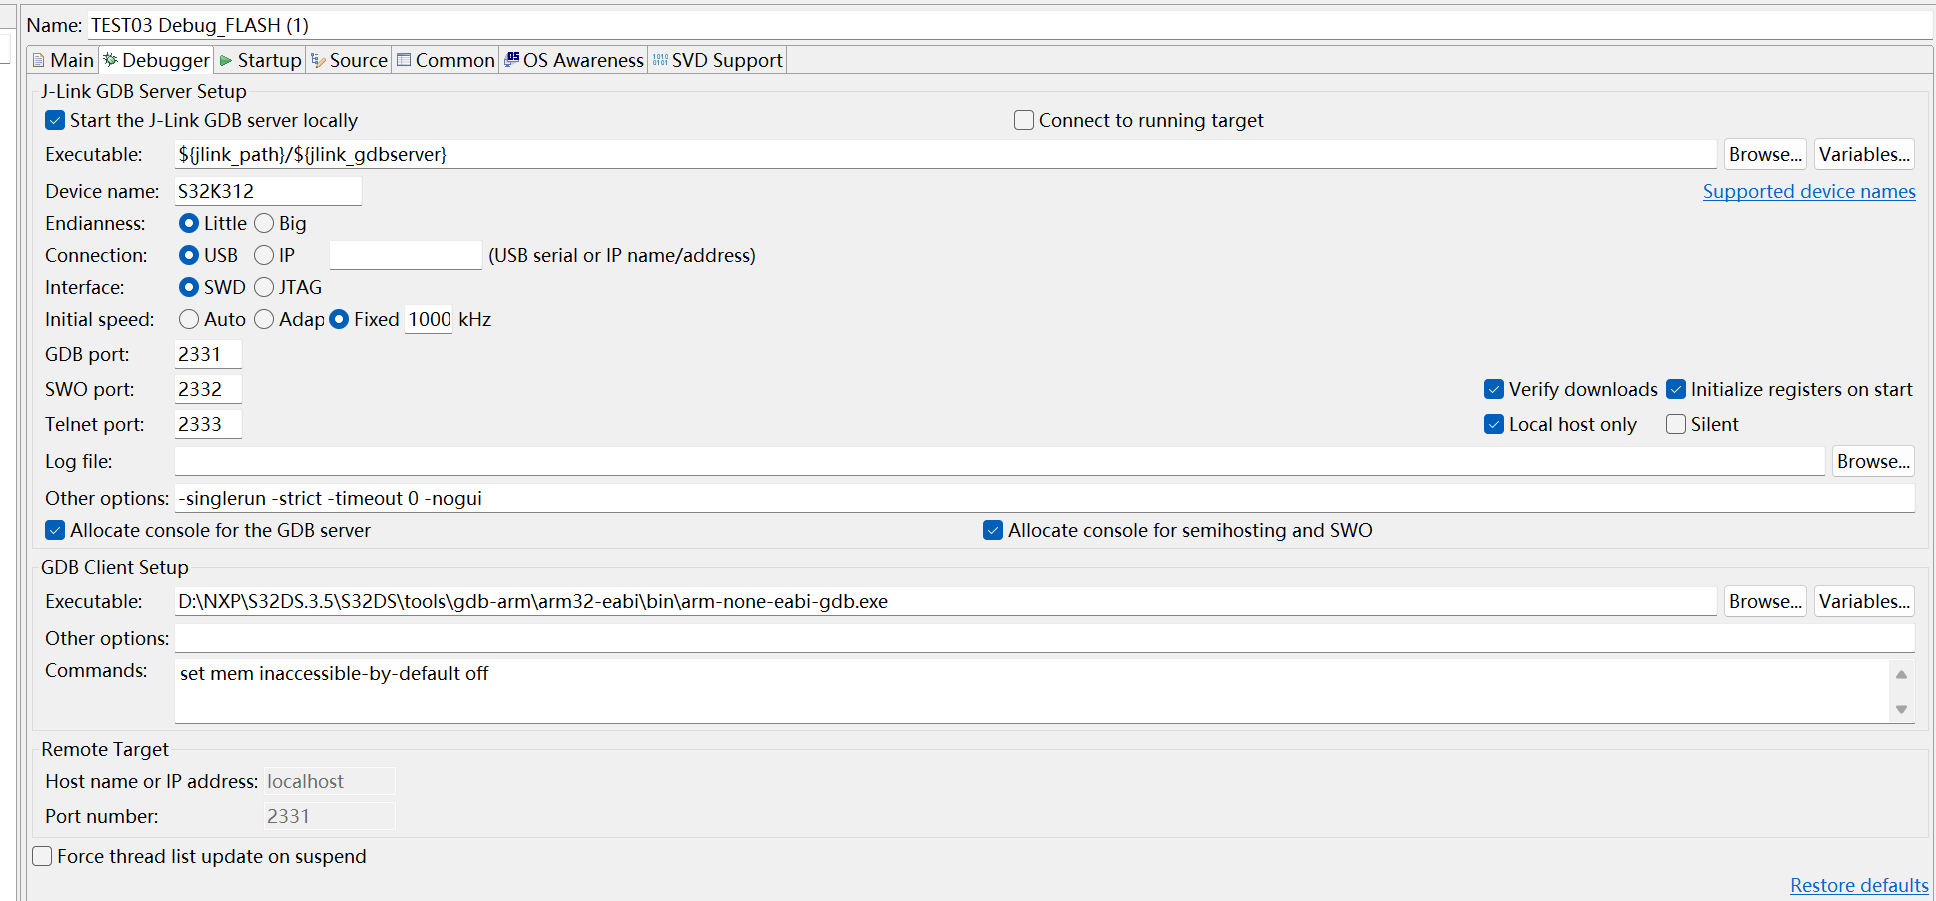Click Restore defaults
Viewport: 1936px width, 901px height.
tap(1858, 885)
